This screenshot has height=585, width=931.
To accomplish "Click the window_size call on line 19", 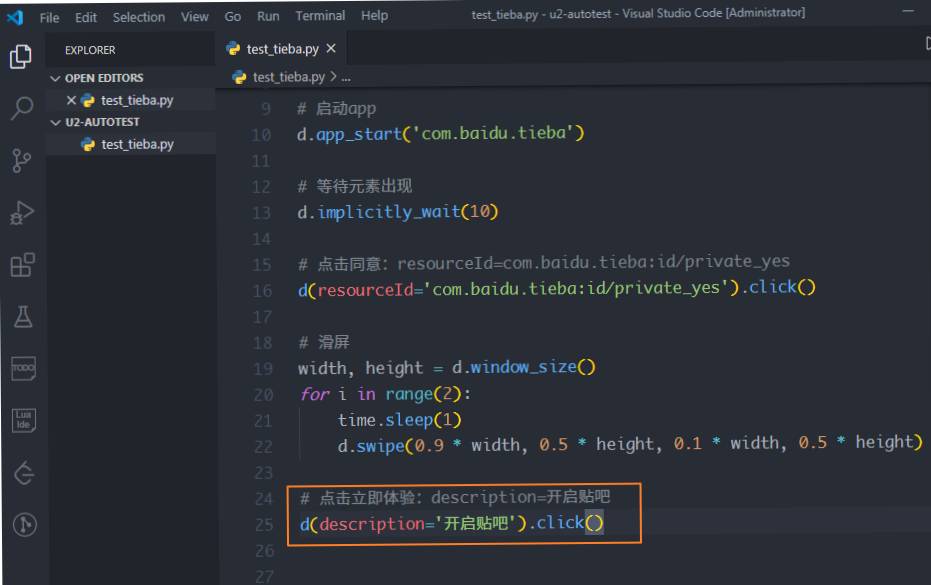I will [x=524, y=367].
